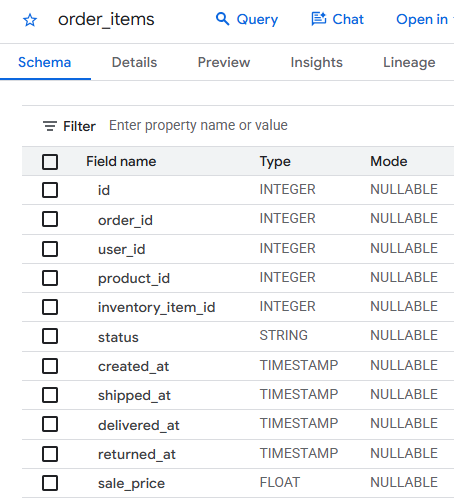454x501 pixels.
Task: Click the TIMESTAMP type of returned_at
Action: coord(299,453)
